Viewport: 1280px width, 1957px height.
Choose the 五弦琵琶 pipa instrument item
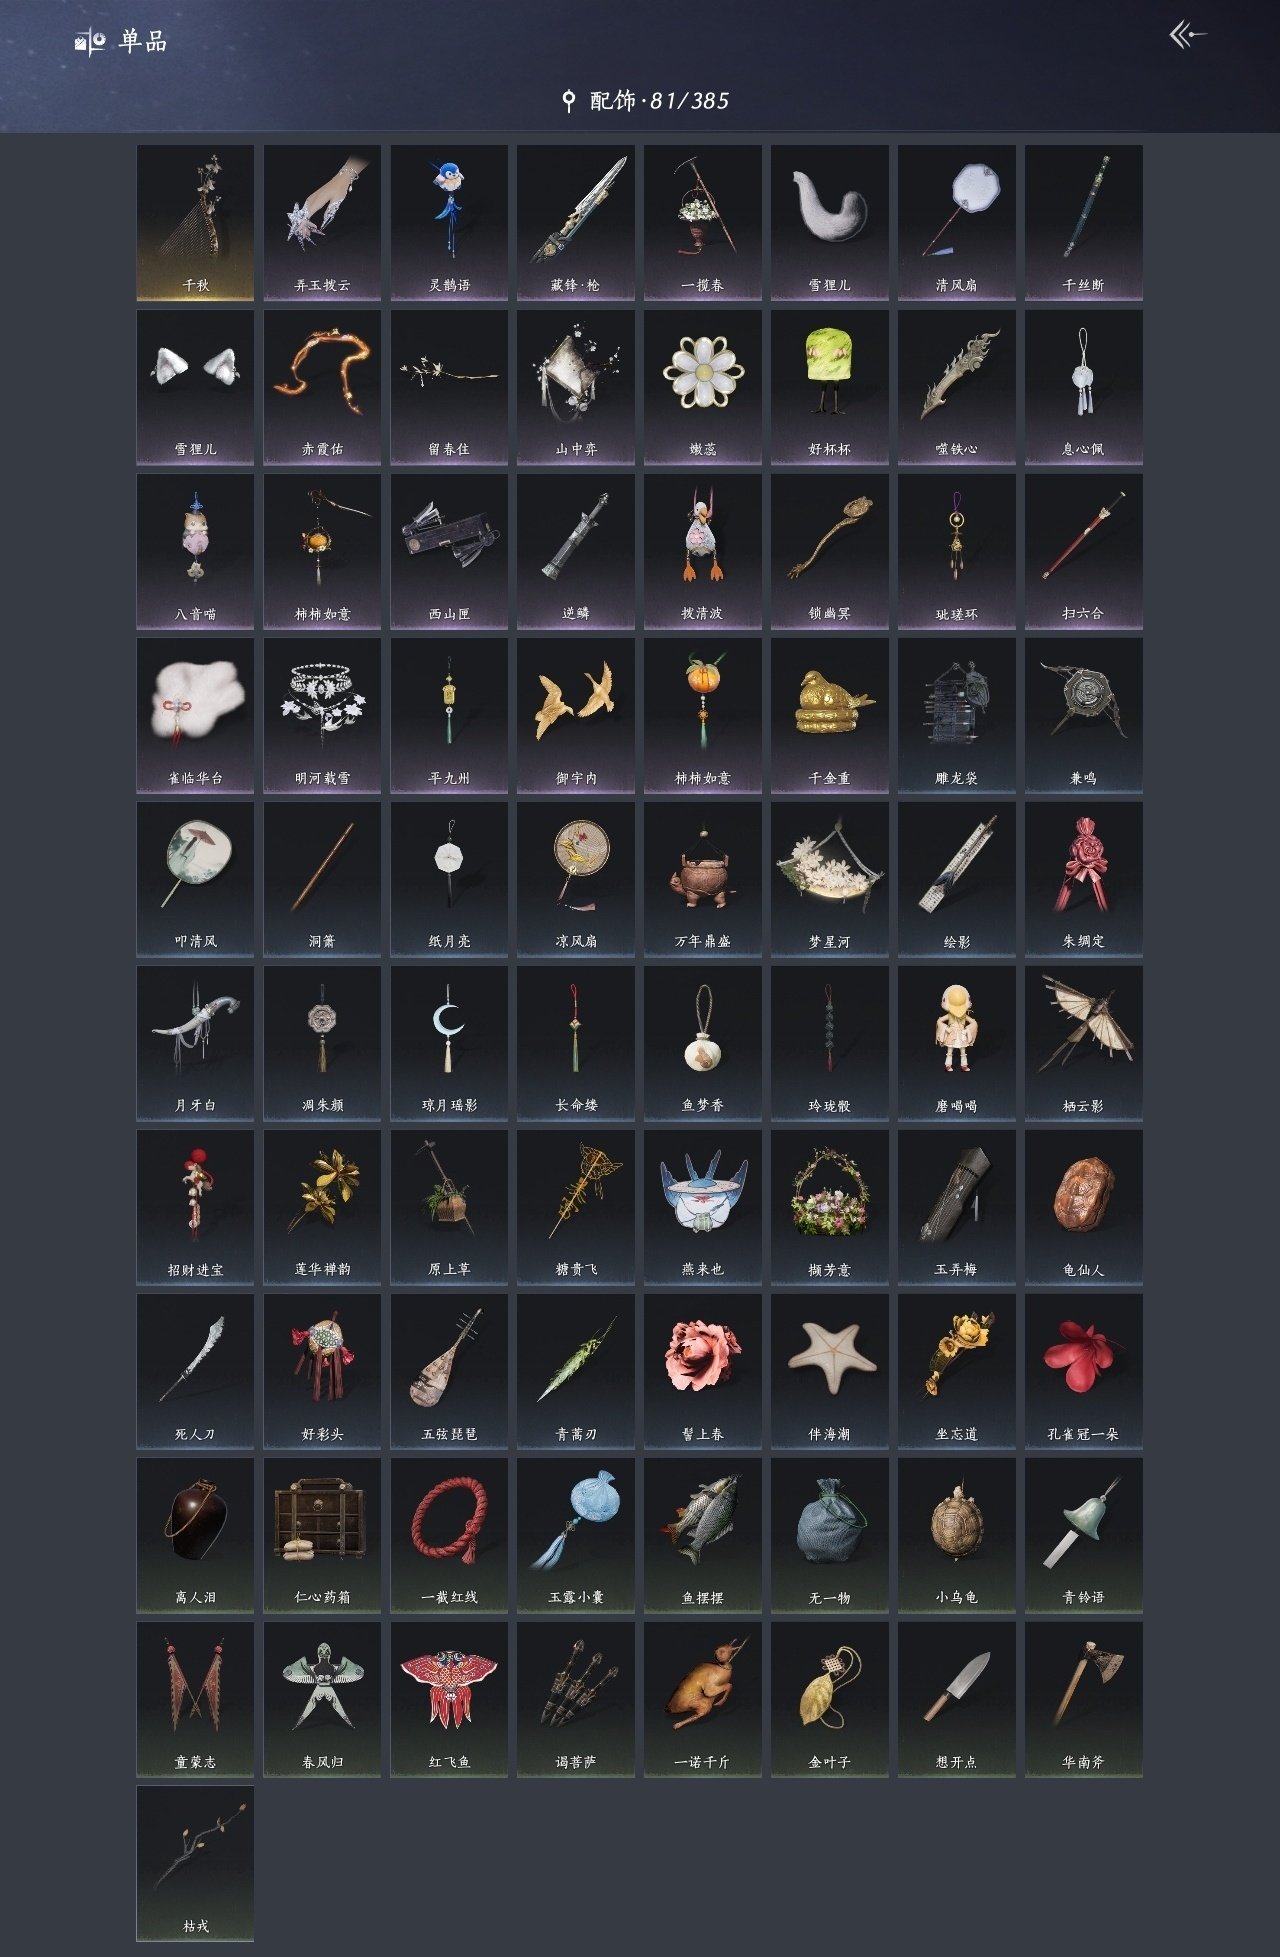coord(449,1371)
